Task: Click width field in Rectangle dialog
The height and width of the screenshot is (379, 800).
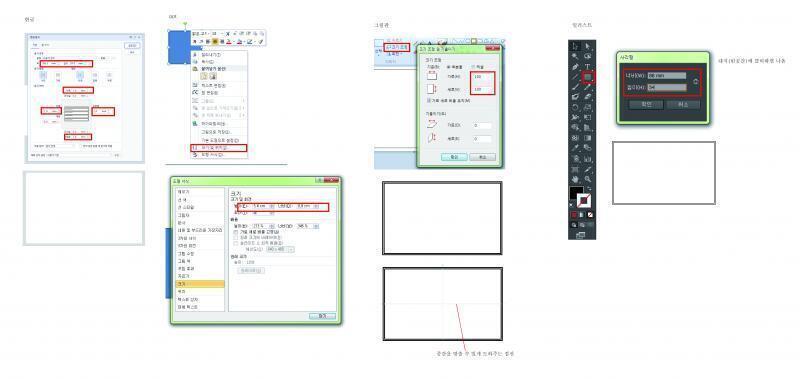Action: coord(667,75)
